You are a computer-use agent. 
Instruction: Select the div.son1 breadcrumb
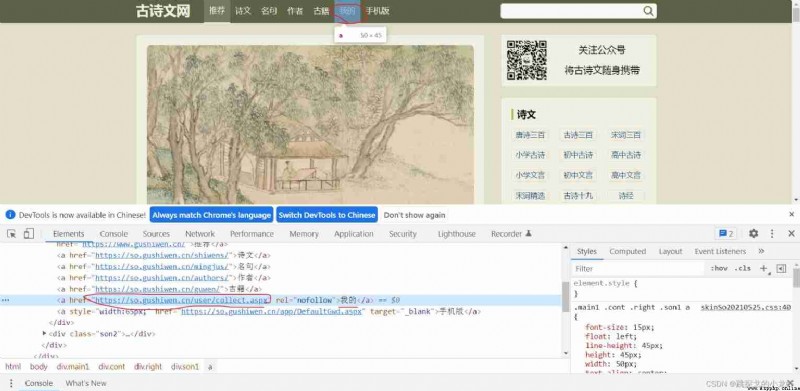pos(185,366)
